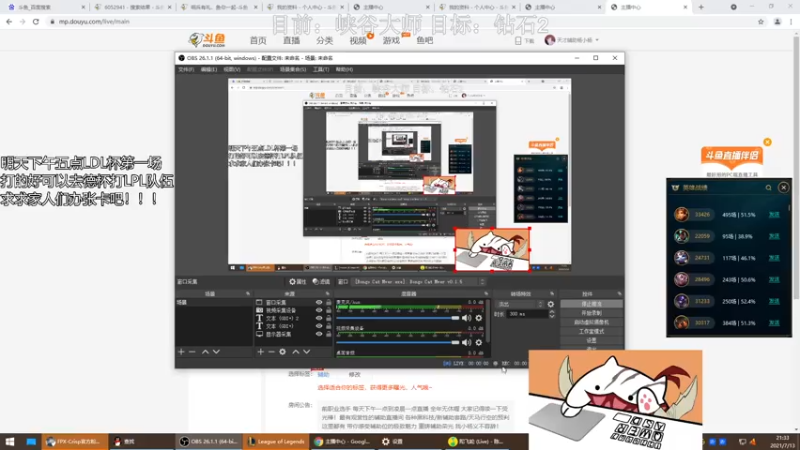Toggle visibility of 视频采集设备 source

319,310
